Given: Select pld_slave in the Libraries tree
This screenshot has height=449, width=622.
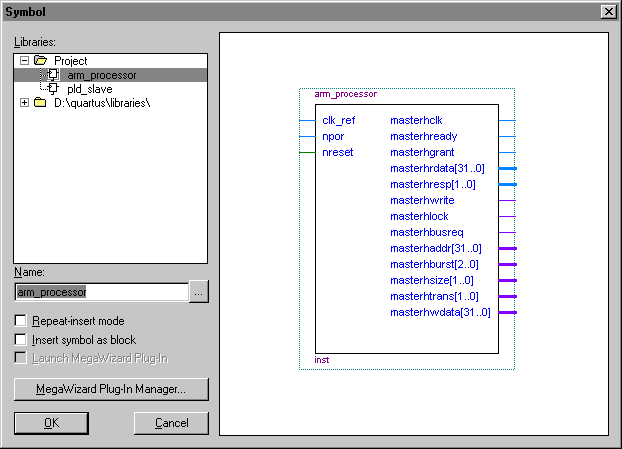Looking at the screenshot, I should (x=89, y=89).
